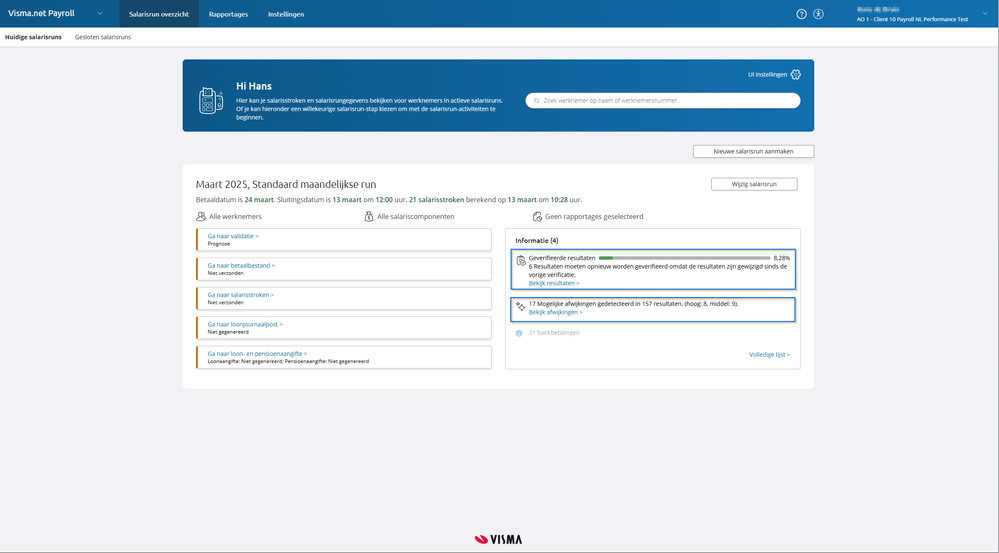Click the 8,28% progress value
The height and width of the screenshot is (553, 999).
pos(781,258)
